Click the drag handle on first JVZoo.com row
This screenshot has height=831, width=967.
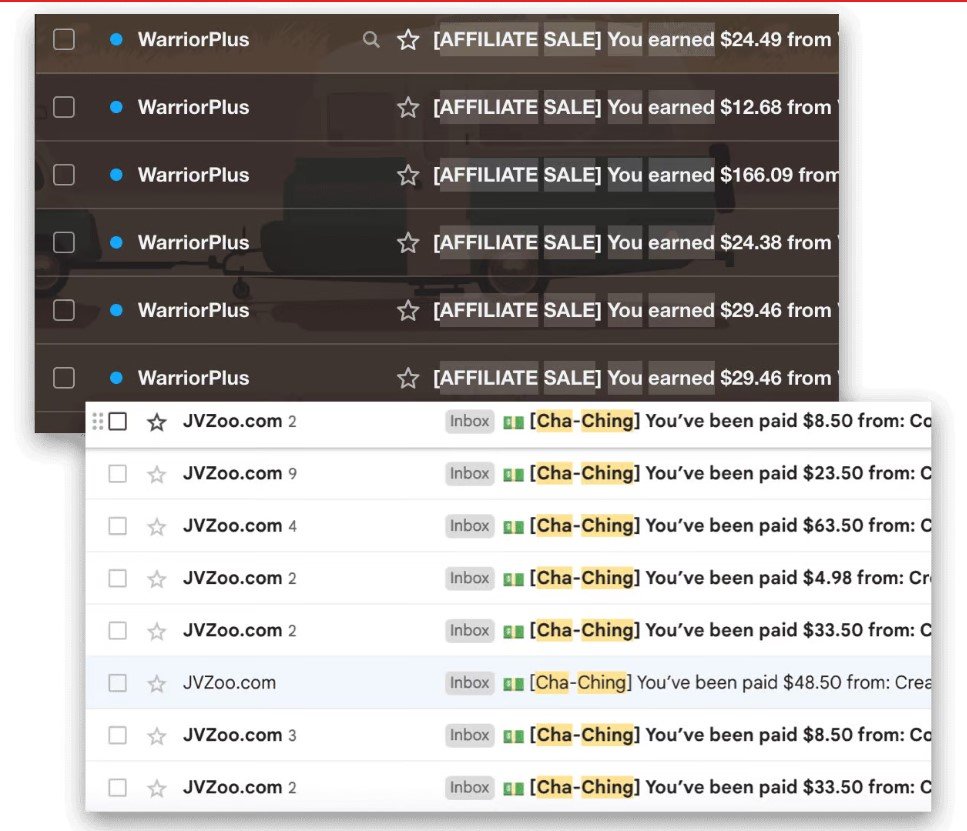97,421
